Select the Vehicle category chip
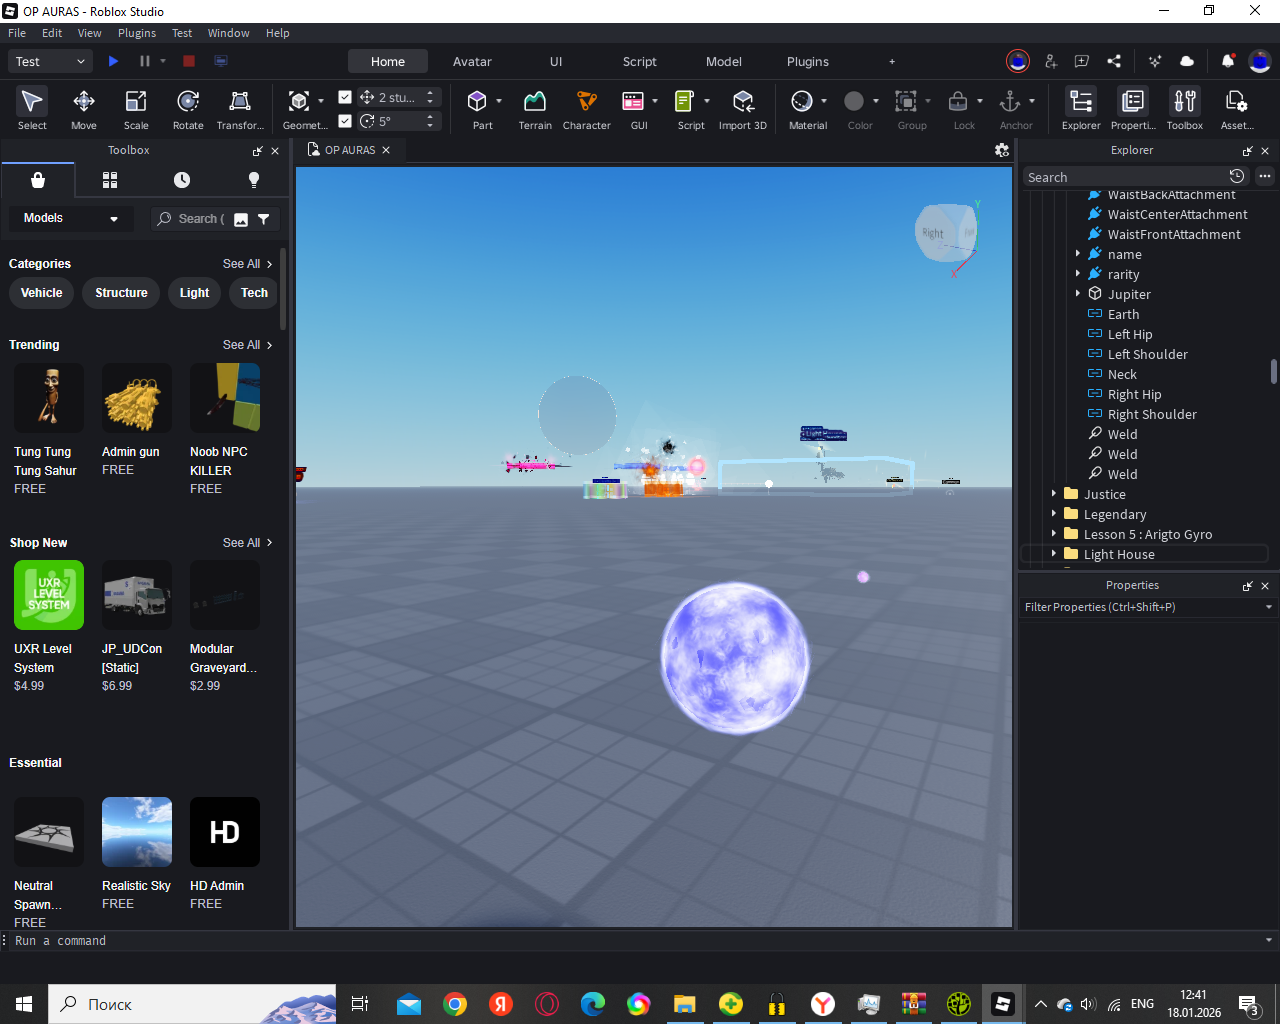1280x1024 pixels. coord(42,293)
